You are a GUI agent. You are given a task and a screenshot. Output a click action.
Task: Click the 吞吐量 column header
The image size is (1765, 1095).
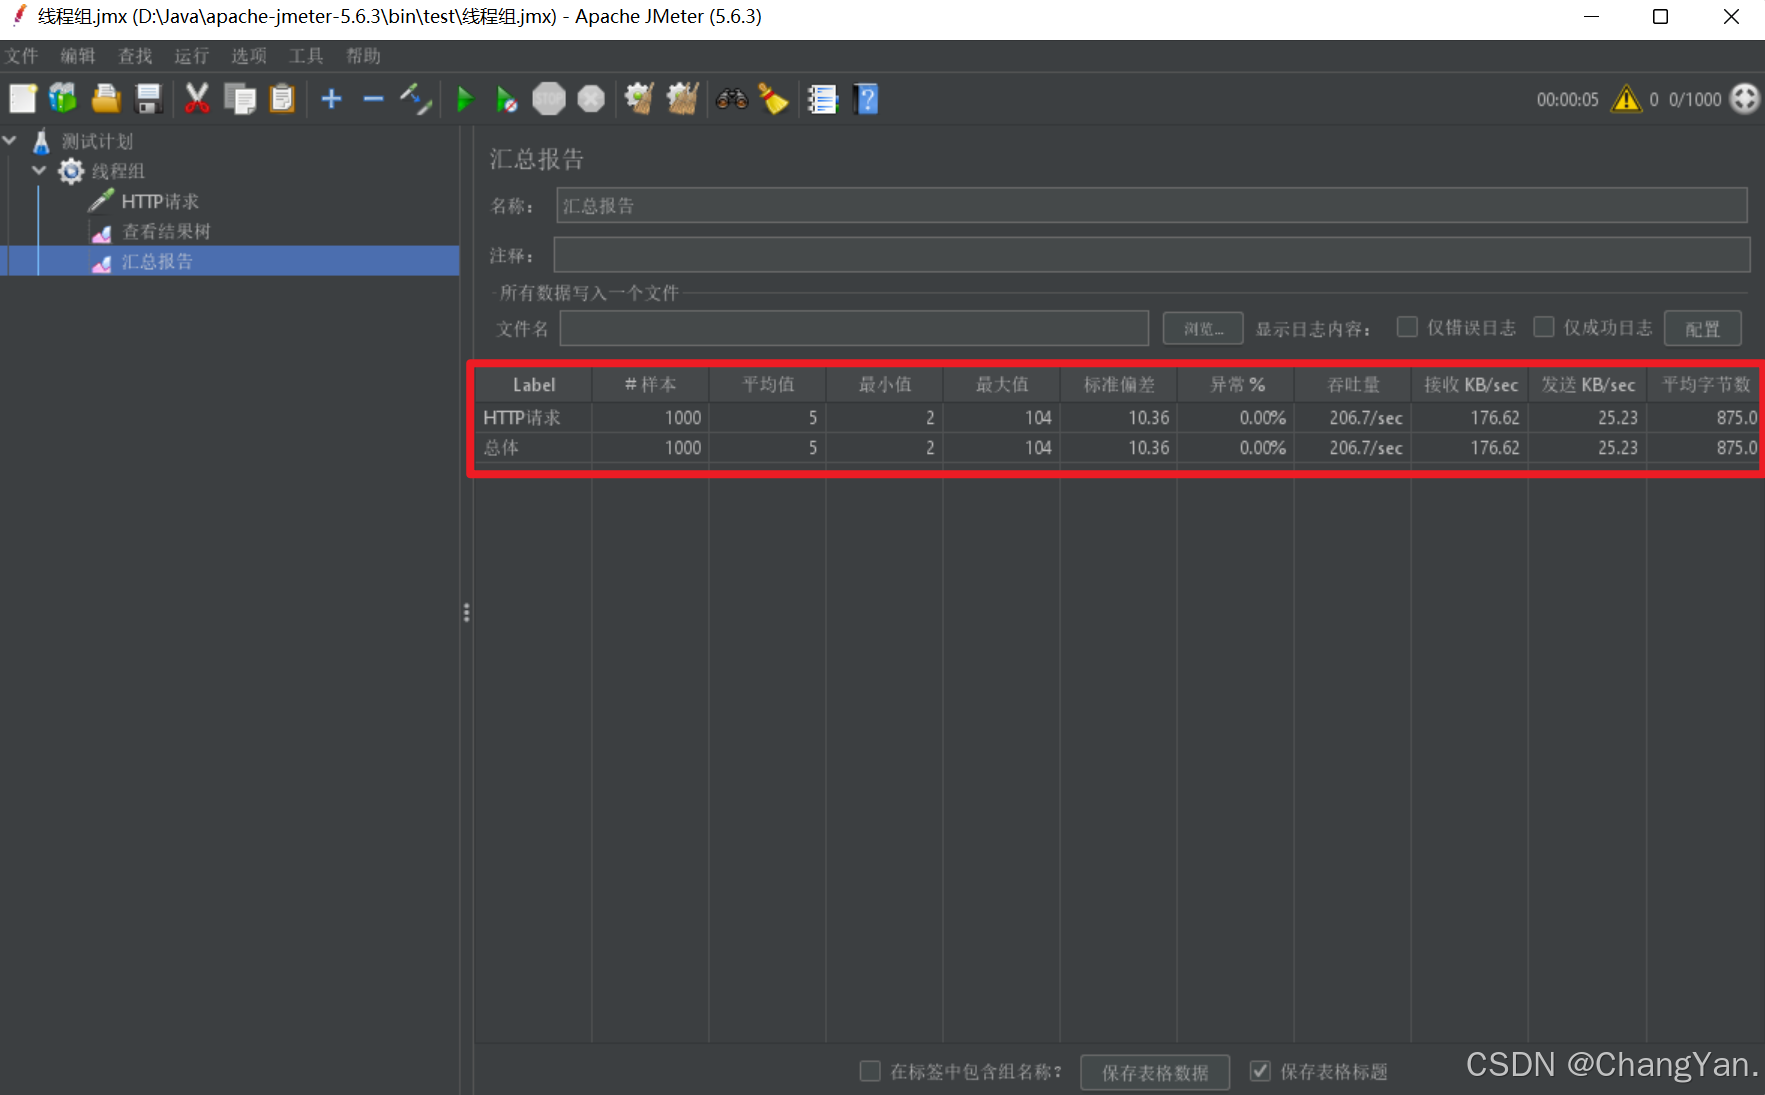click(1353, 384)
